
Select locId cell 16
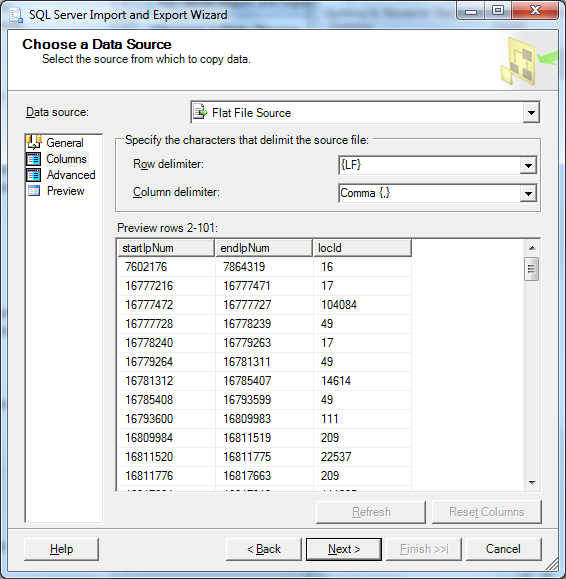pyautogui.click(x=363, y=267)
